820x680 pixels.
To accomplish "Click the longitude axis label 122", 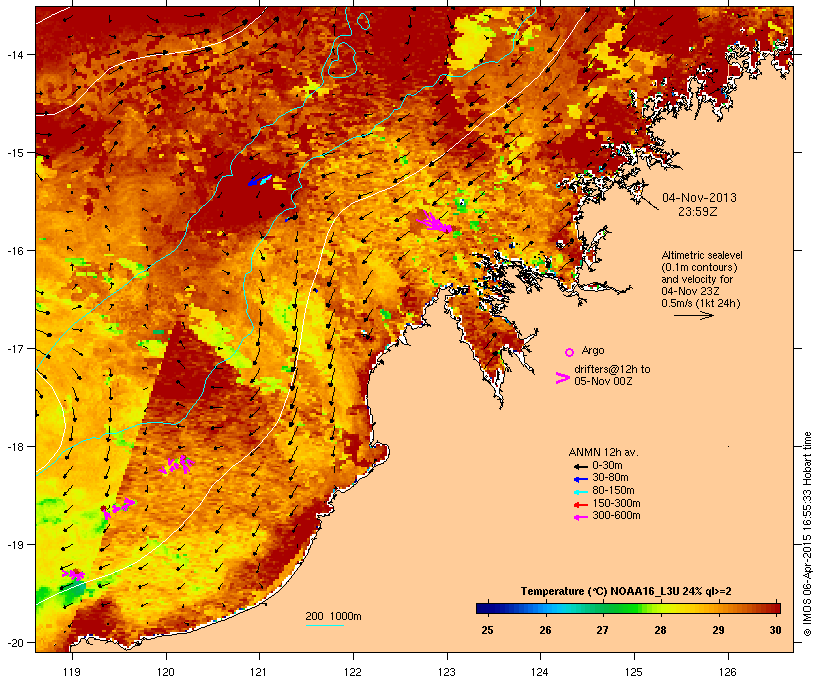I will tap(353, 672).
